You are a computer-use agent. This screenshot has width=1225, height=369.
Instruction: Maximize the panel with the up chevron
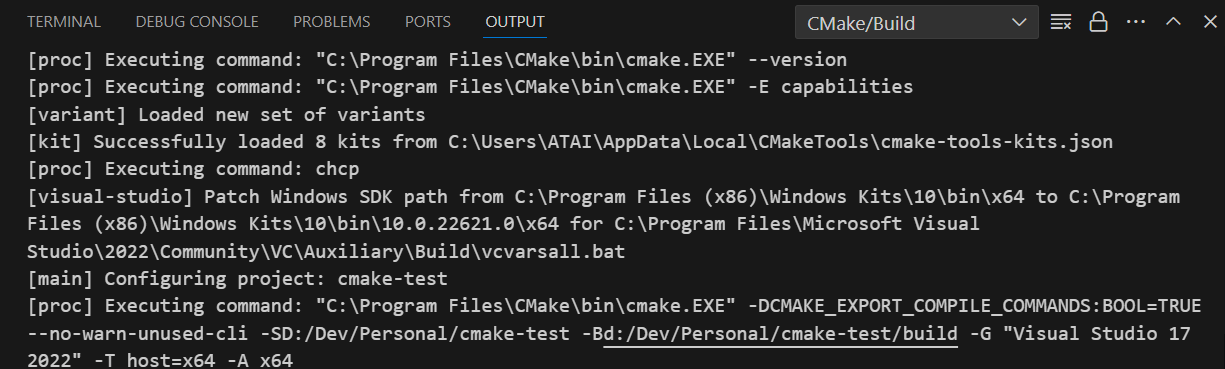1173,22
